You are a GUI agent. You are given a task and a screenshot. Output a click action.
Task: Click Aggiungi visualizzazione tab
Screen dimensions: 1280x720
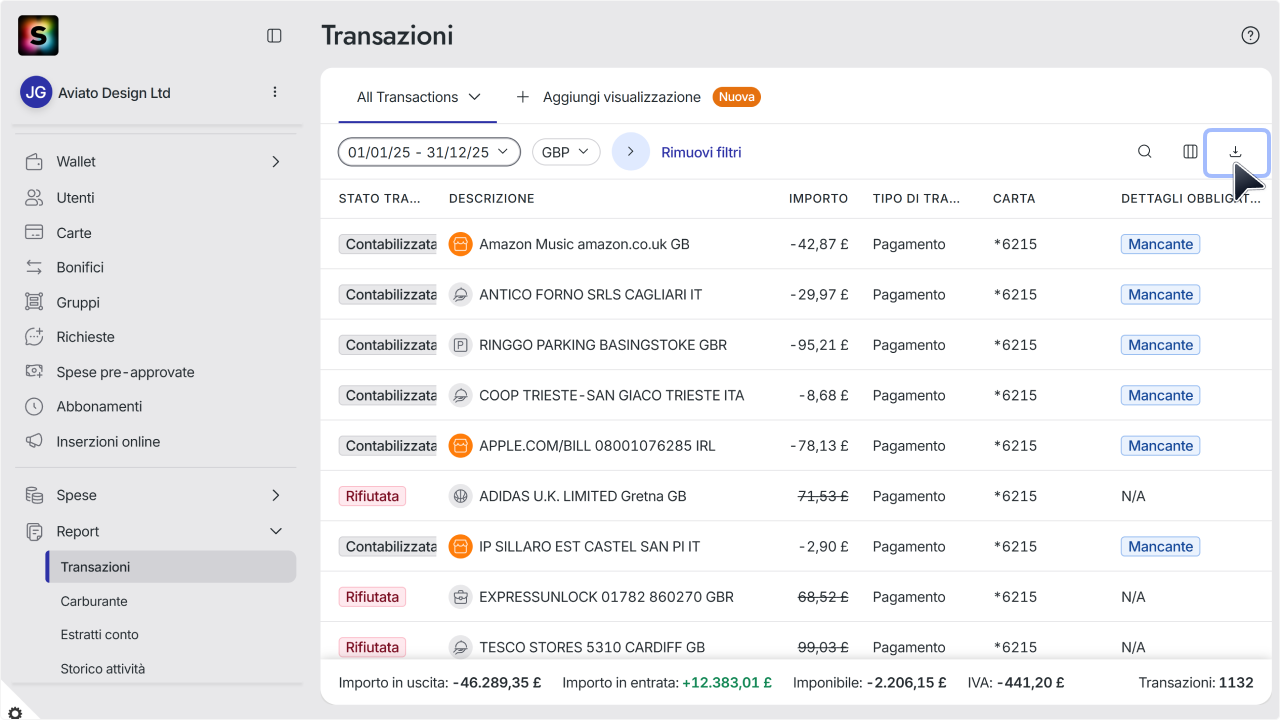point(621,97)
